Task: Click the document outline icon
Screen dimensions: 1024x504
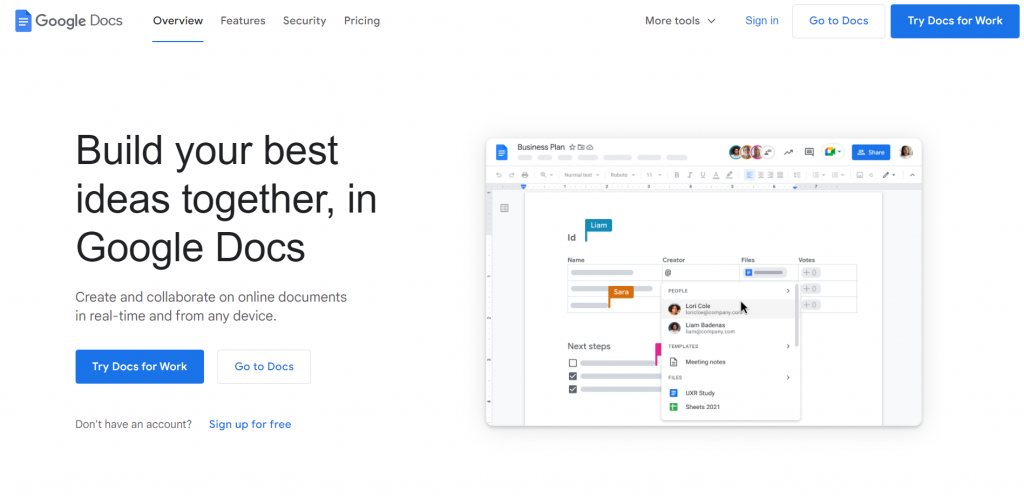Action: click(504, 208)
